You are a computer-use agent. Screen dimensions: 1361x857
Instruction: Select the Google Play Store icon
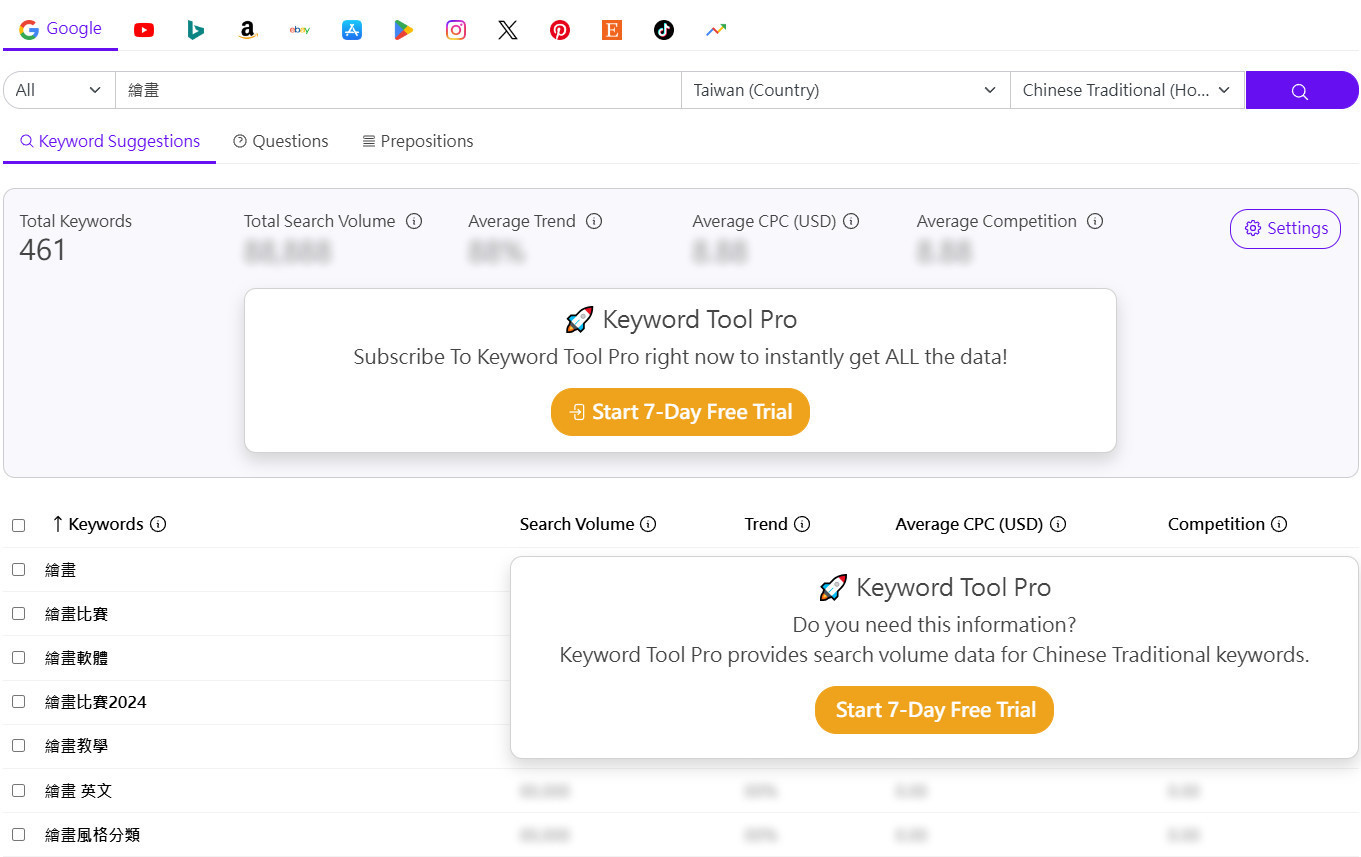[404, 30]
